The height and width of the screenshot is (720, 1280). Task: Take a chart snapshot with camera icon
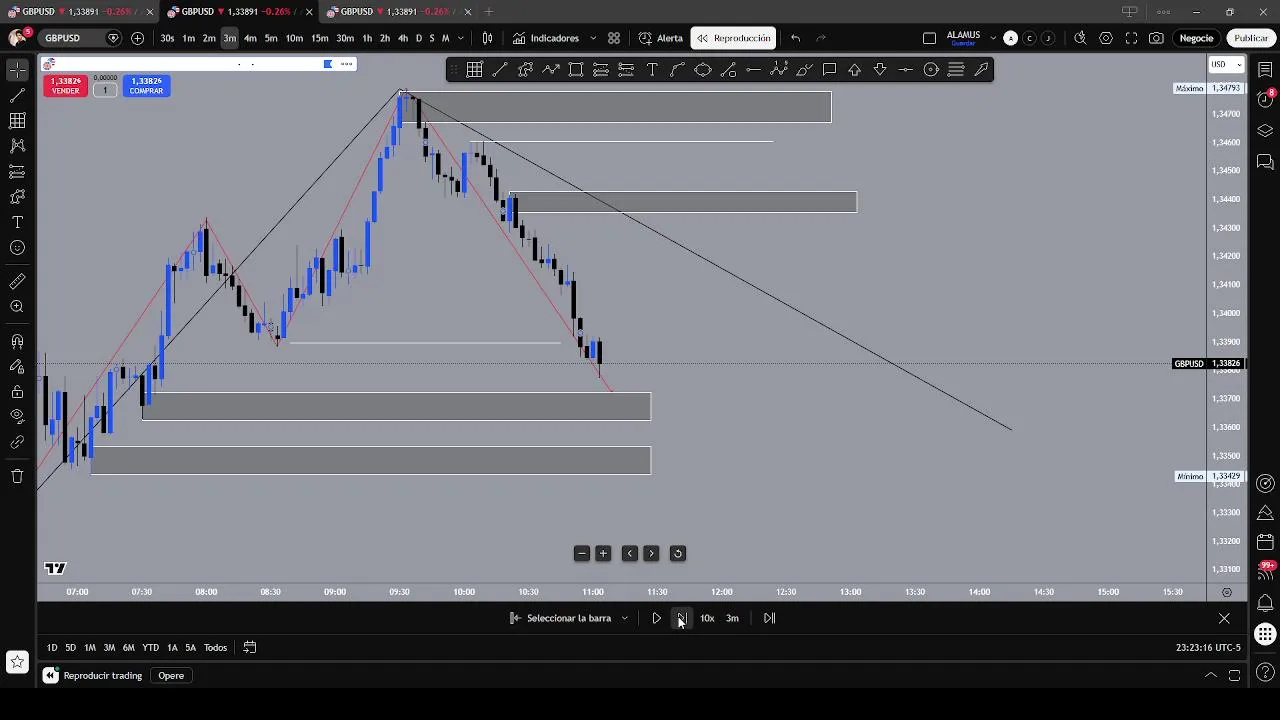(x=1156, y=38)
